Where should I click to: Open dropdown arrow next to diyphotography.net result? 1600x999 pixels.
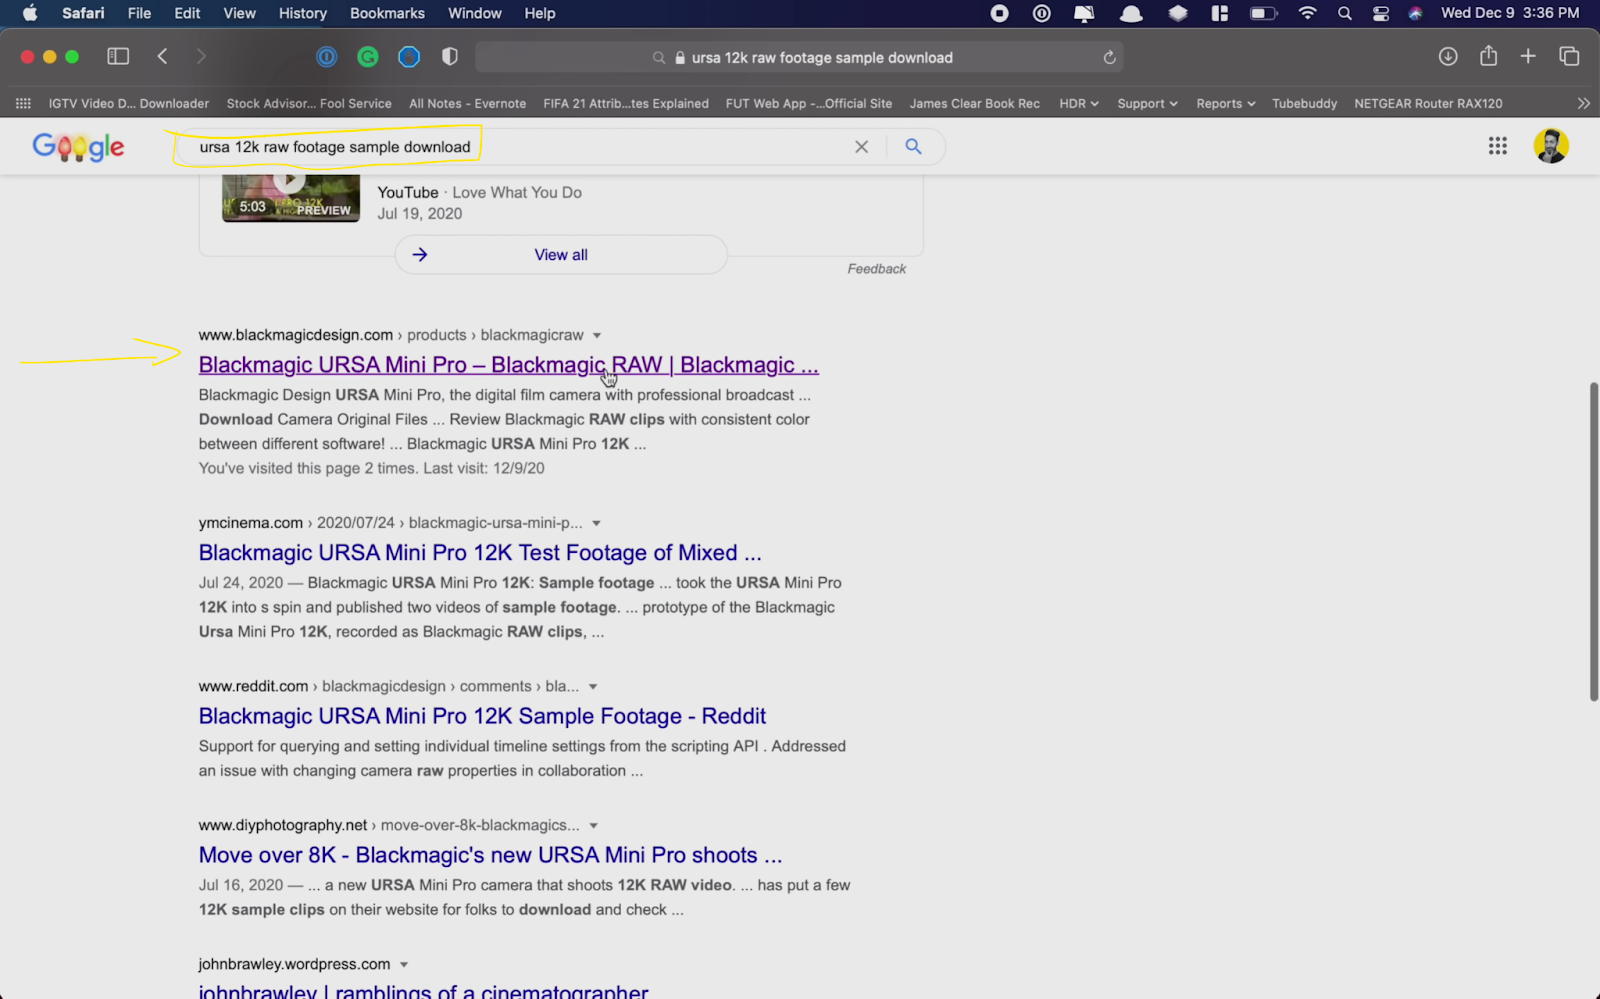(x=593, y=825)
